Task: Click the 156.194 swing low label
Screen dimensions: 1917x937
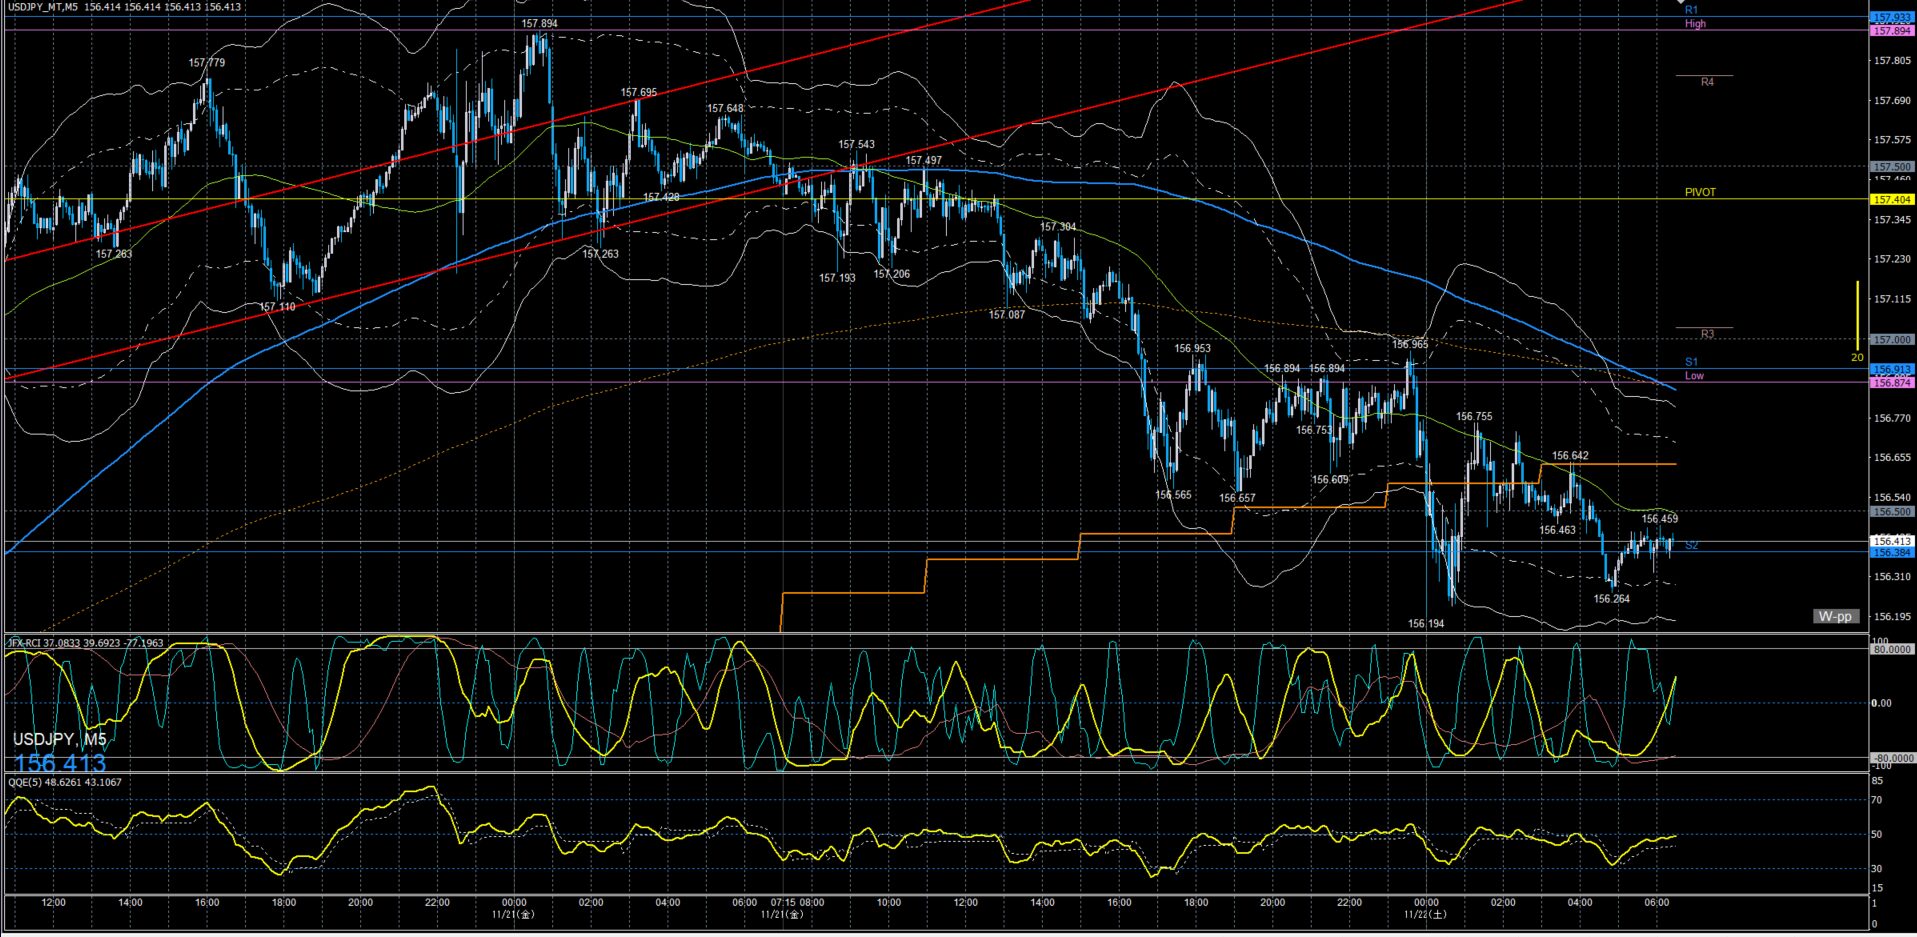Action: pyautogui.click(x=1426, y=623)
